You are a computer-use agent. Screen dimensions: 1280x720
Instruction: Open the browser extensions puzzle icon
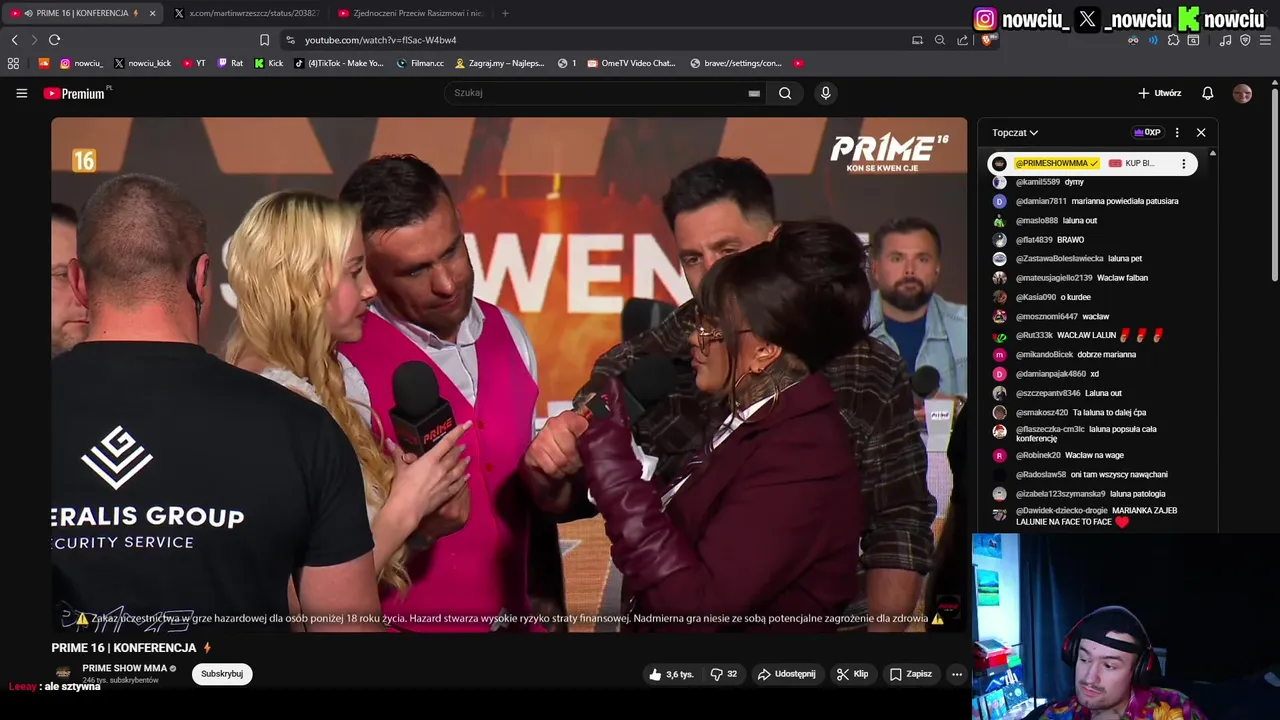click(1173, 40)
